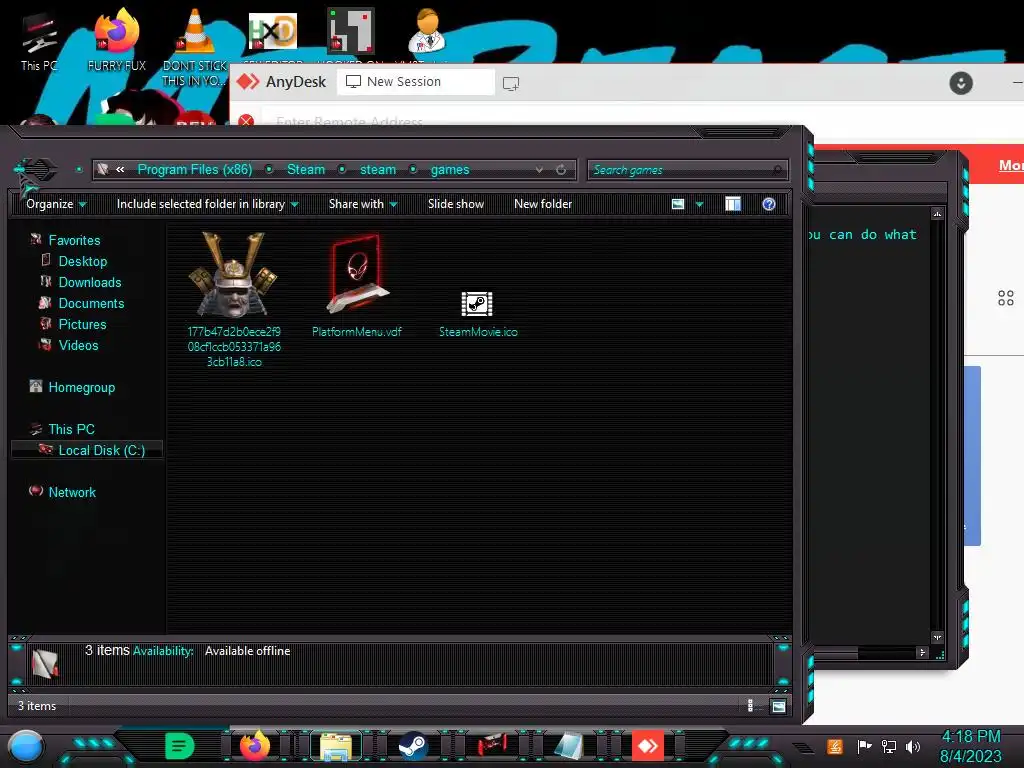Select SteamMovie.ico file icon

[477, 304]
